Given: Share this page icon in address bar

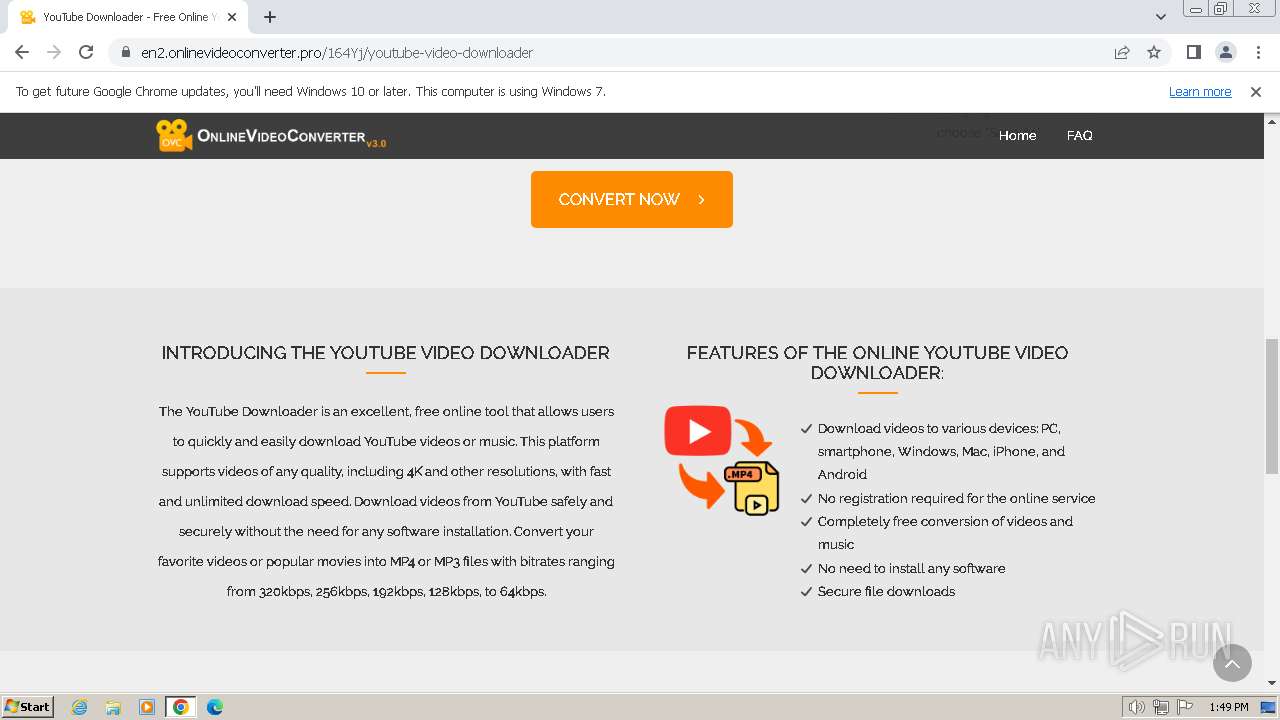Looking at the screenshot, I should [x=1122, y=52].
